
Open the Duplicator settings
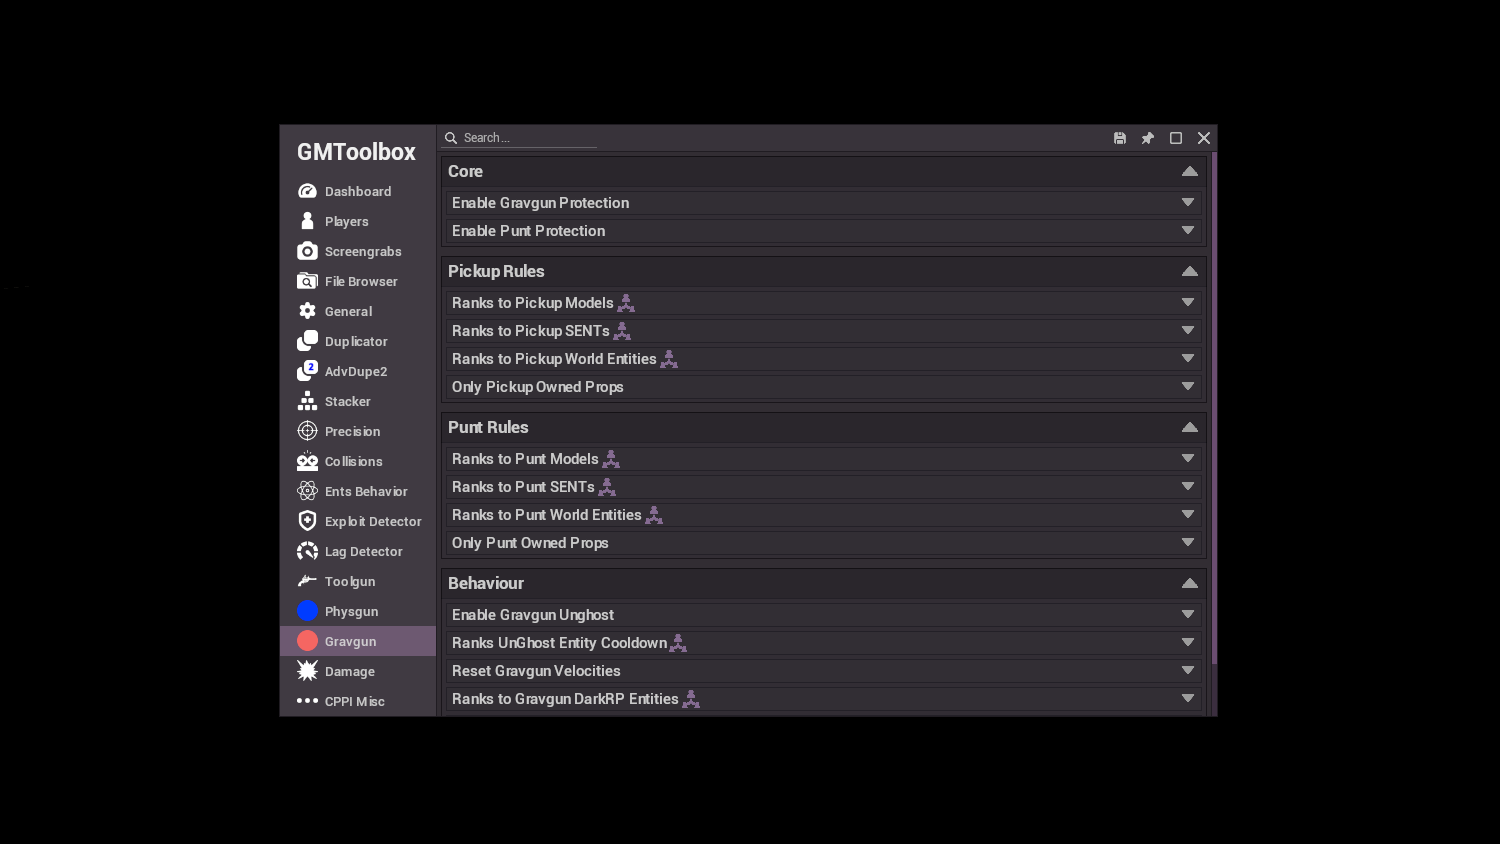358,341
